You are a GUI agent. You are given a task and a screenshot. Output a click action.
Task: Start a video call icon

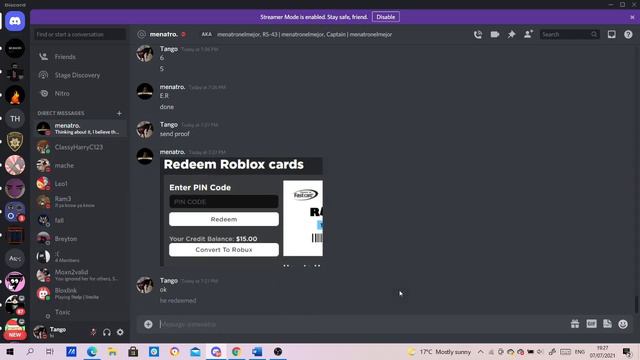click(495, 34)
